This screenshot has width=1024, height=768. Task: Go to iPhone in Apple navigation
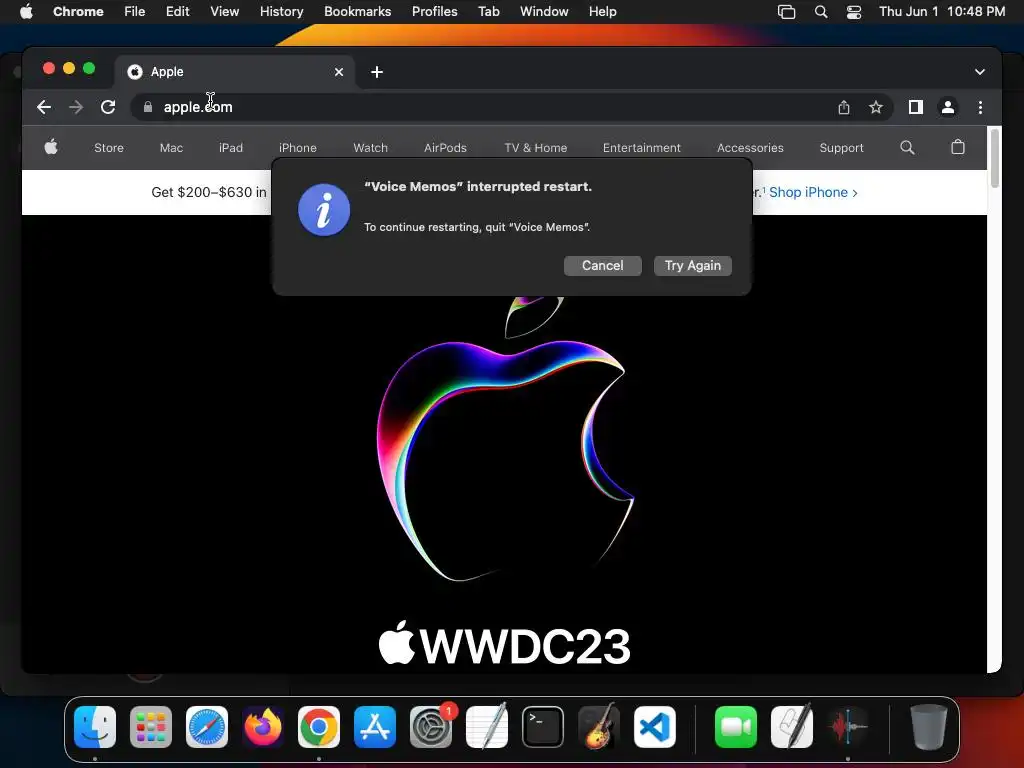pos(298,148)
